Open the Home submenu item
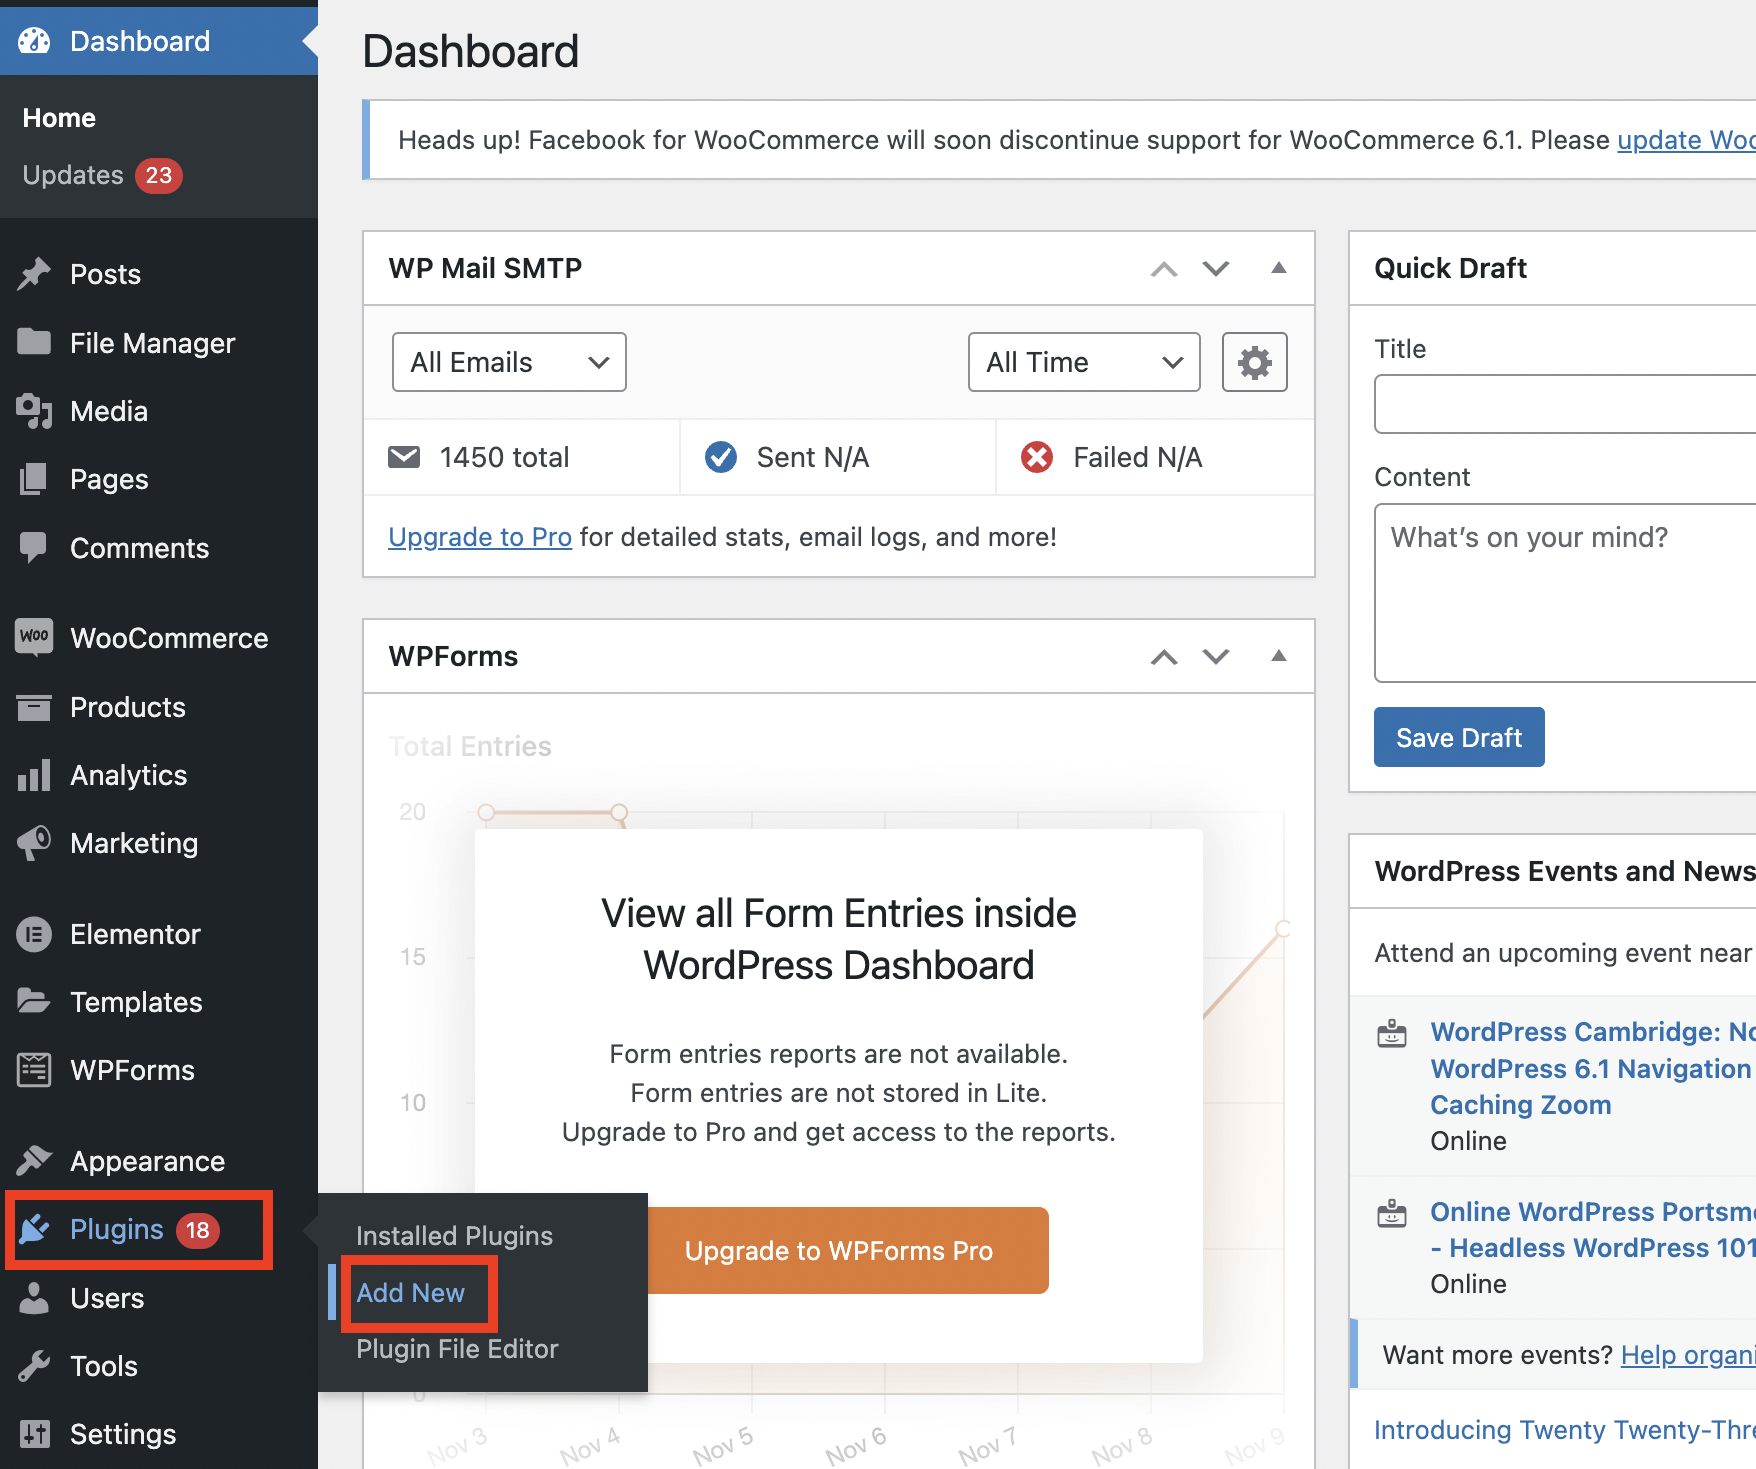The height and width of the screenshot is (1469, 1756). click(59, 118)
